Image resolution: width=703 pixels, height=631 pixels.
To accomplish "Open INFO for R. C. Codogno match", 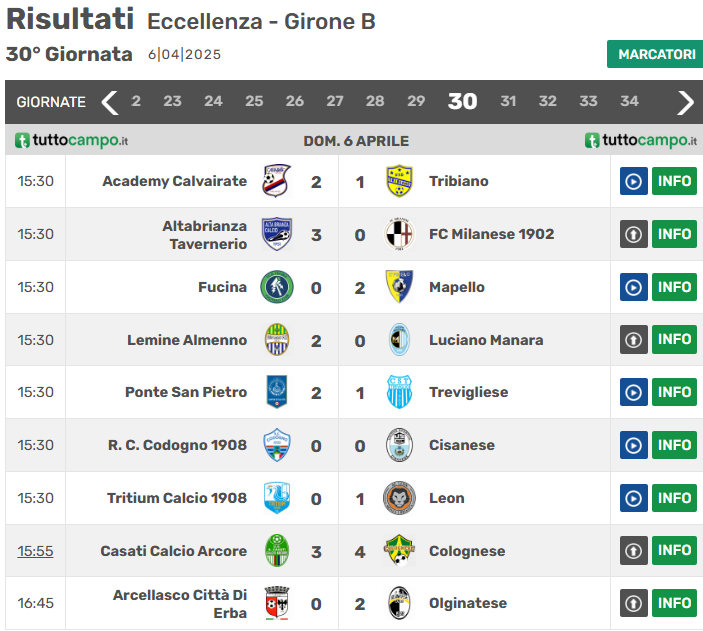I will (x=675, y=445).
